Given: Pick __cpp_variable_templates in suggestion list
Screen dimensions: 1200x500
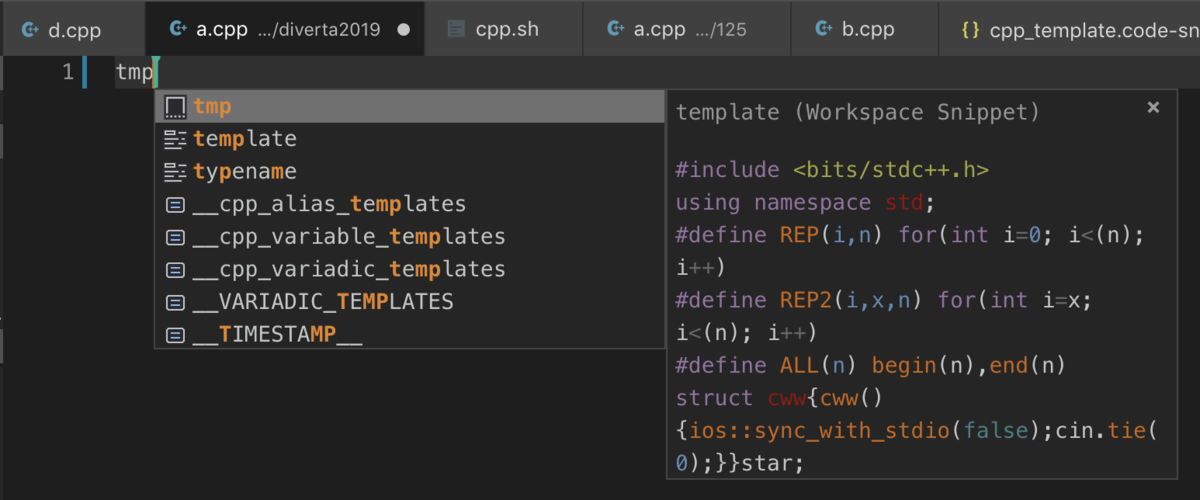Looking at the screenshot, I should pyautogui.click(x=349, y=237).
